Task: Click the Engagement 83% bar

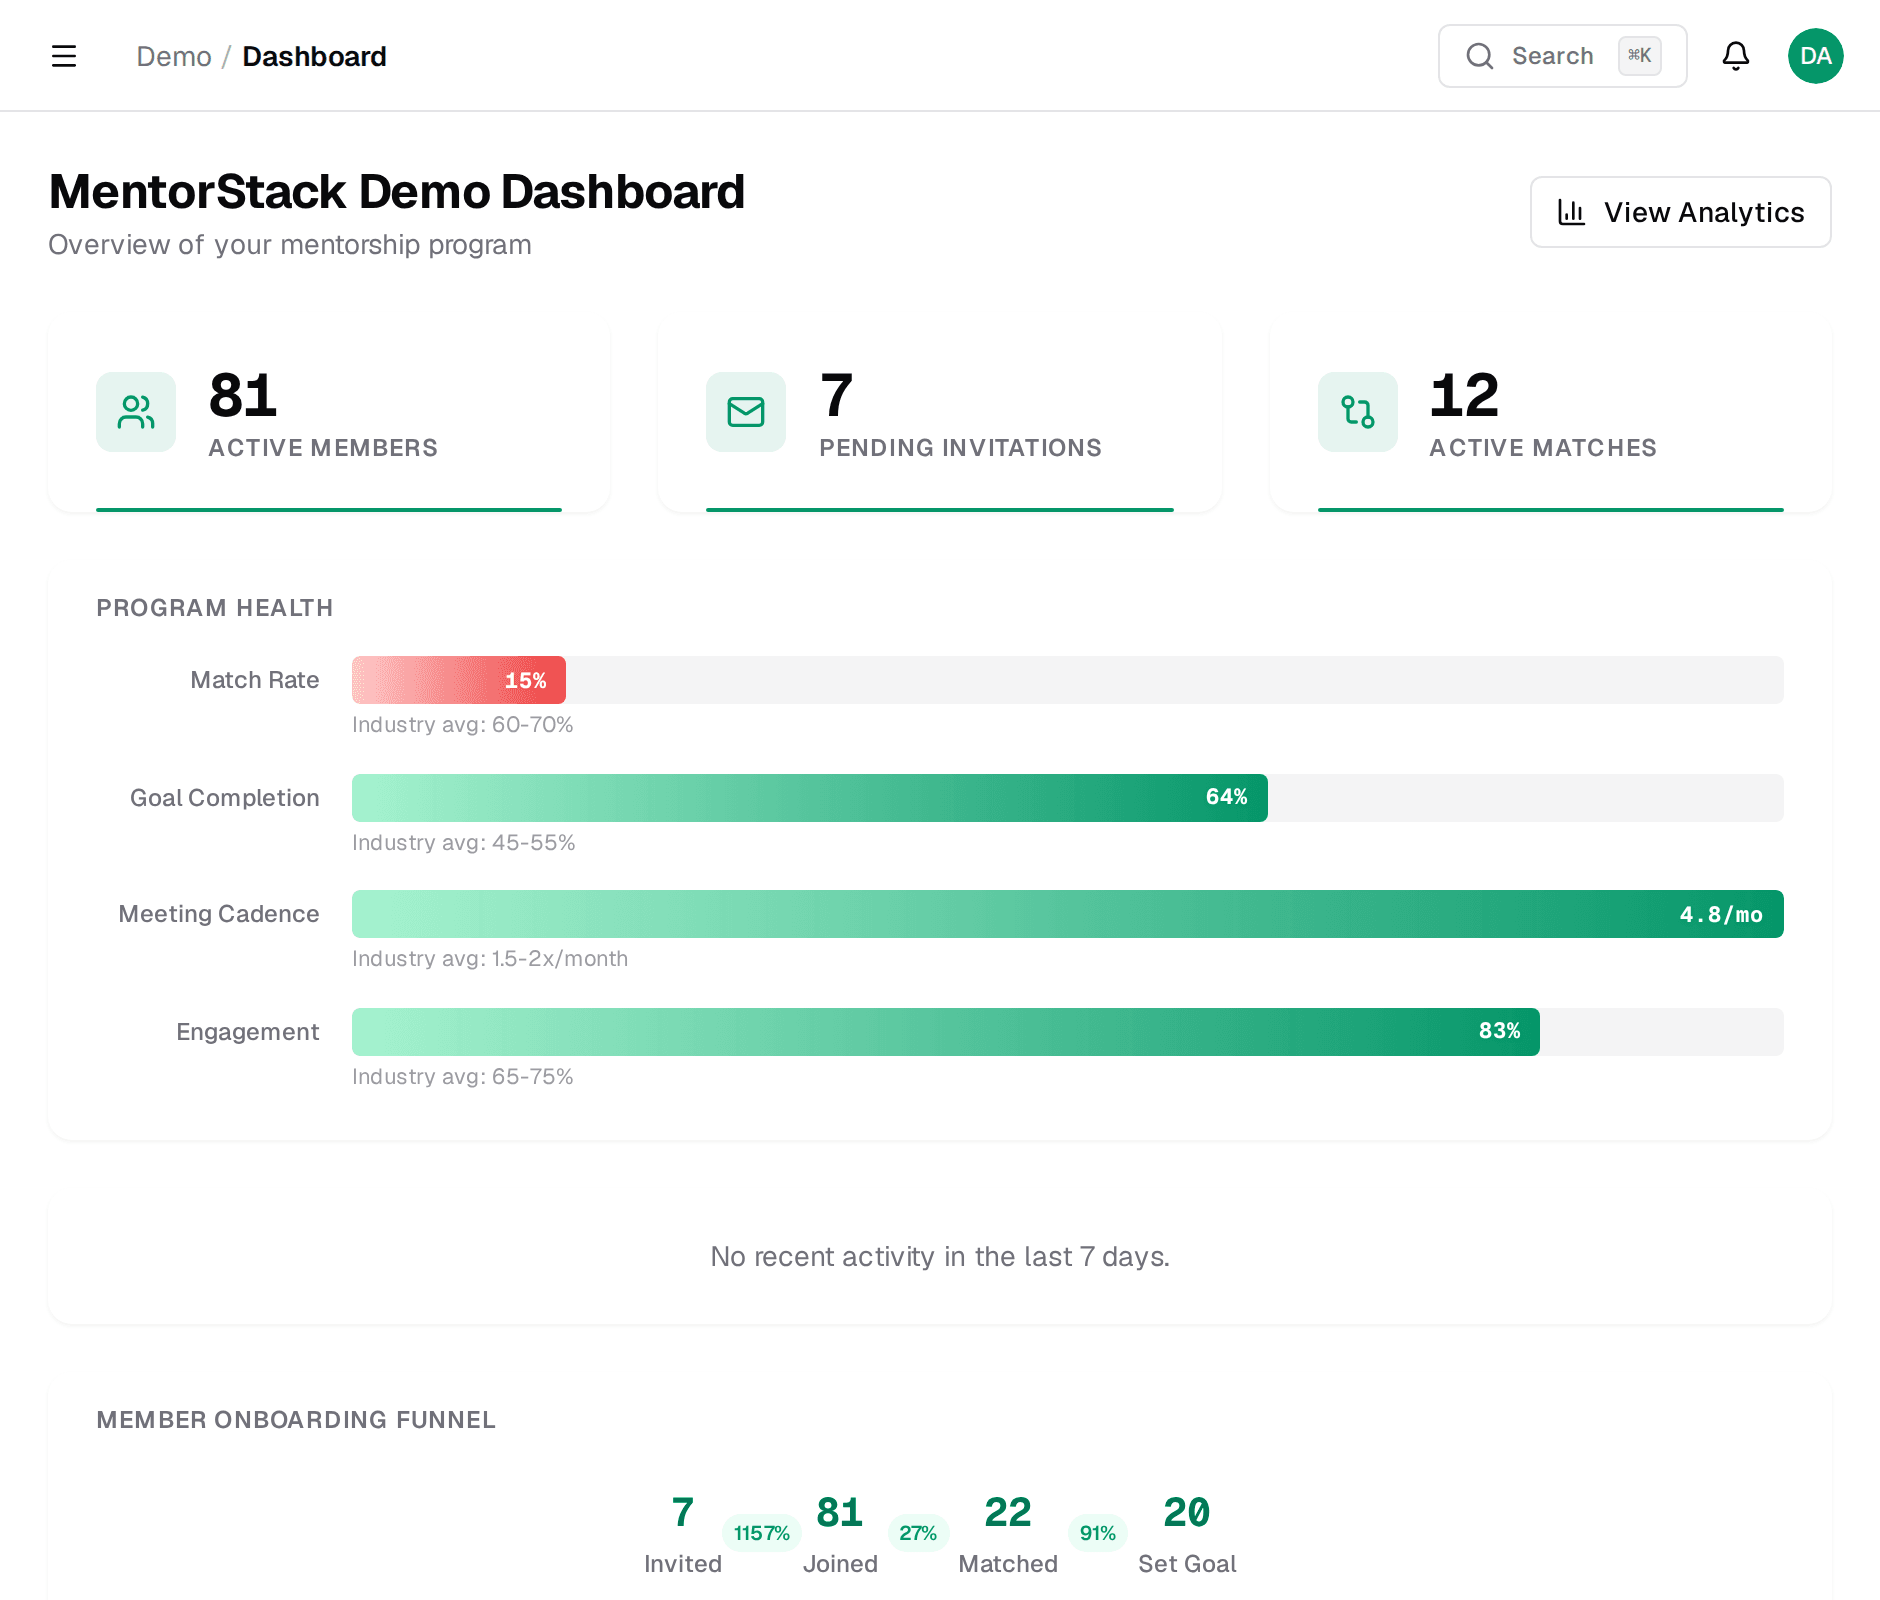Action: 946,1032
